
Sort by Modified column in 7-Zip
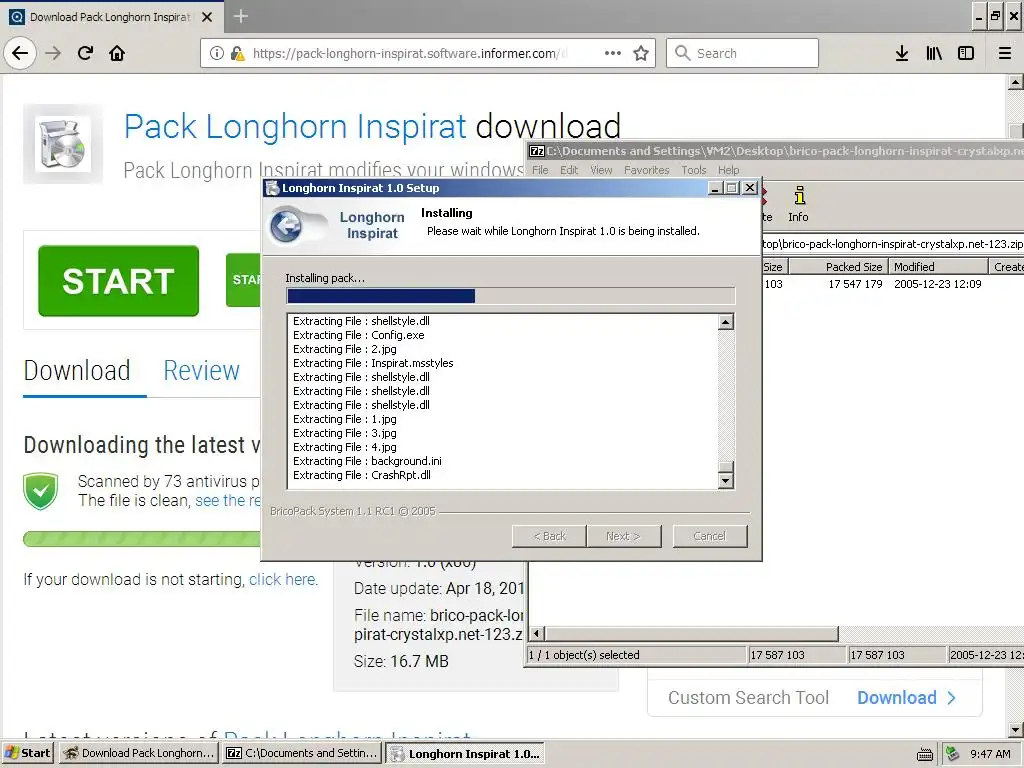coord(937,266)
